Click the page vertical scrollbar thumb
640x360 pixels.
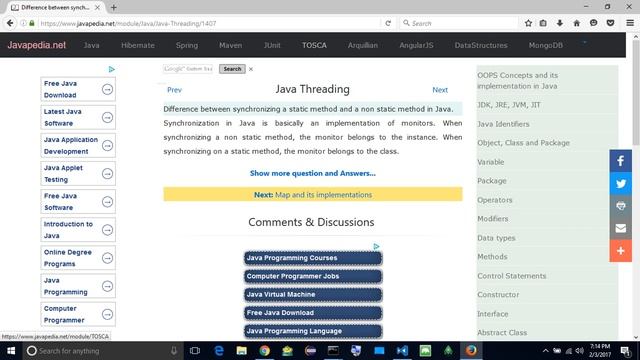[636, 92]
